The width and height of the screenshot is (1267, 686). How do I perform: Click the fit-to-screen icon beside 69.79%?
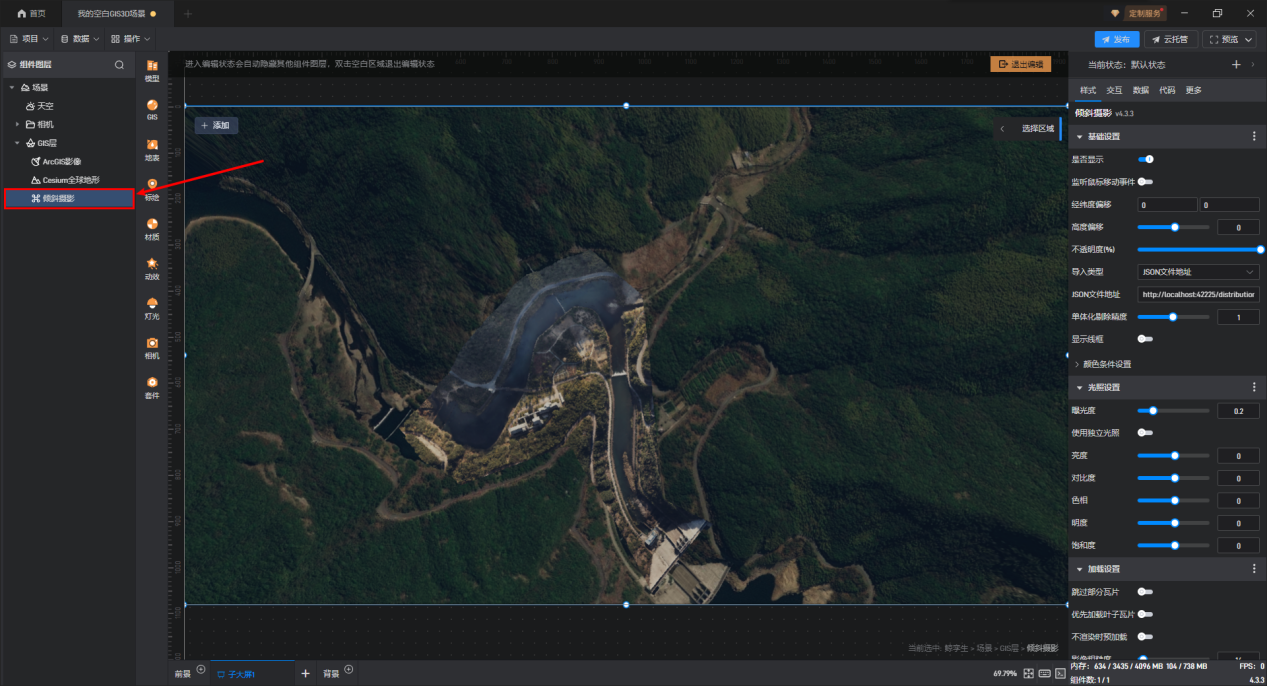click(1028, 673)
